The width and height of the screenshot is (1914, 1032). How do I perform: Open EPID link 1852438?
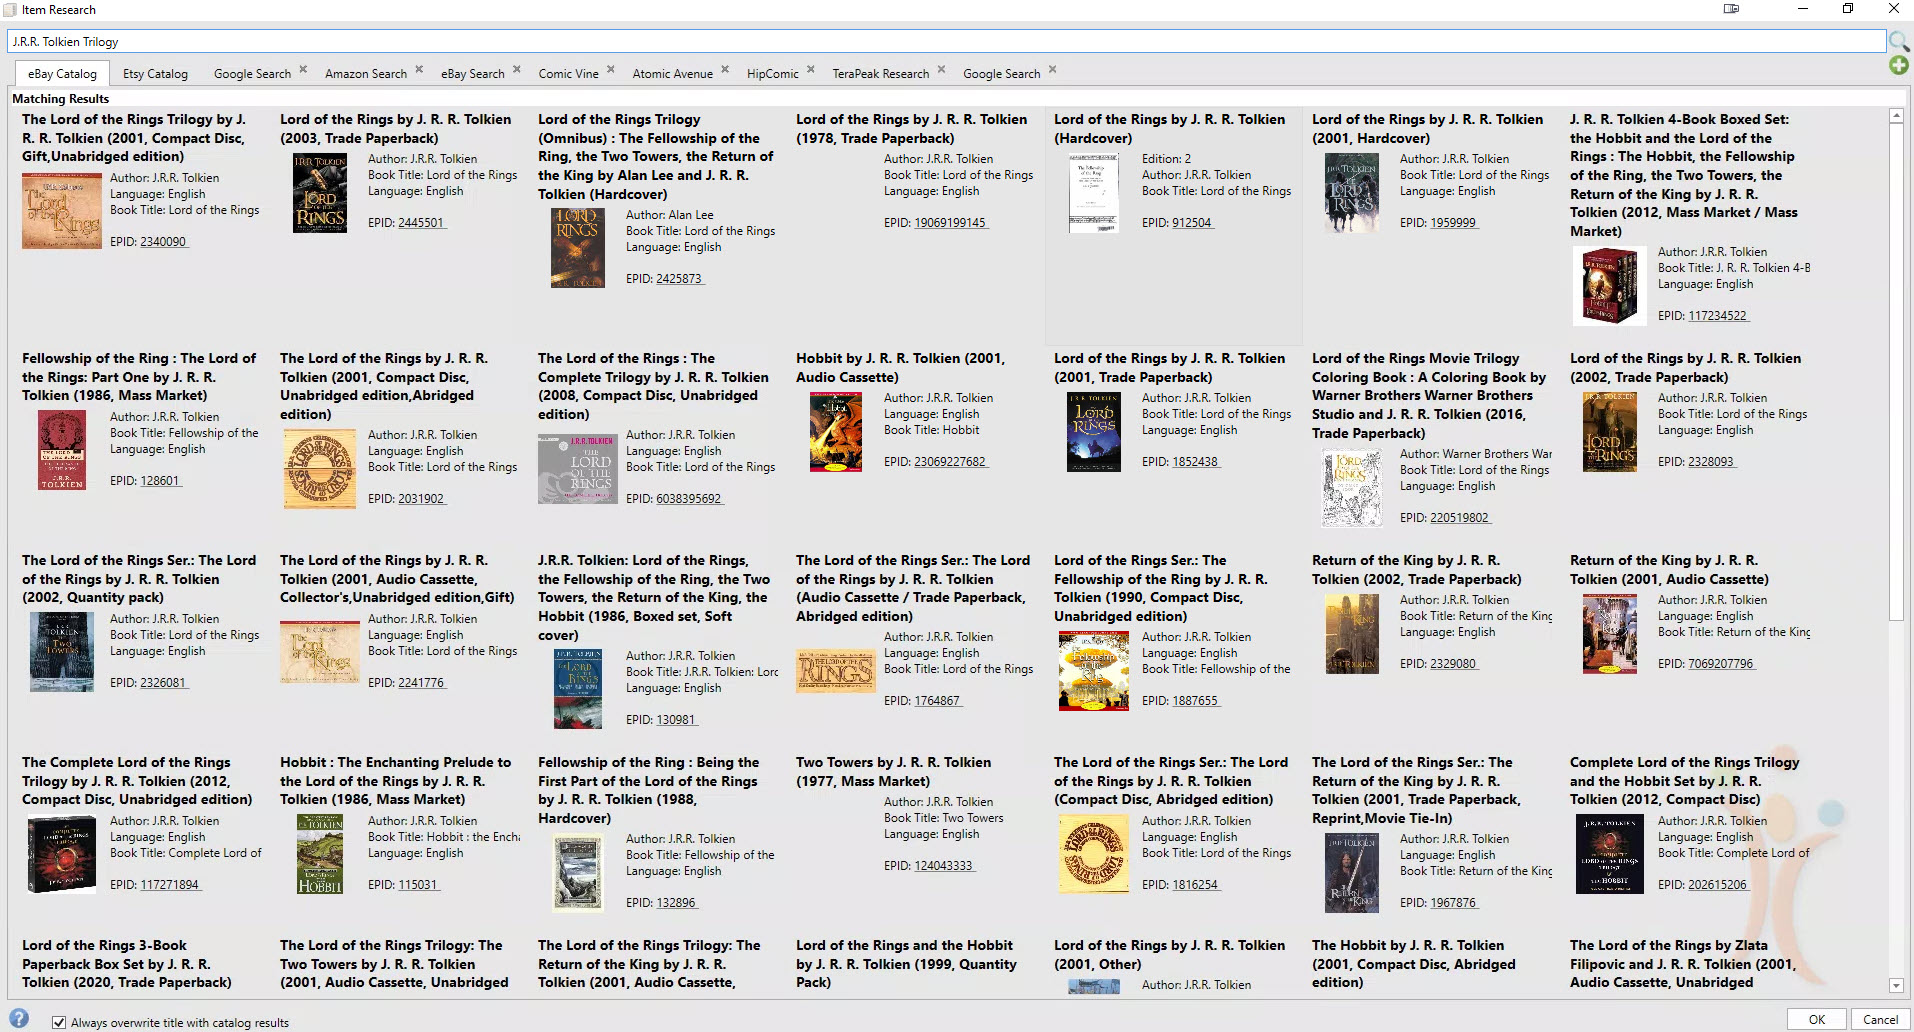[1195, 462]
